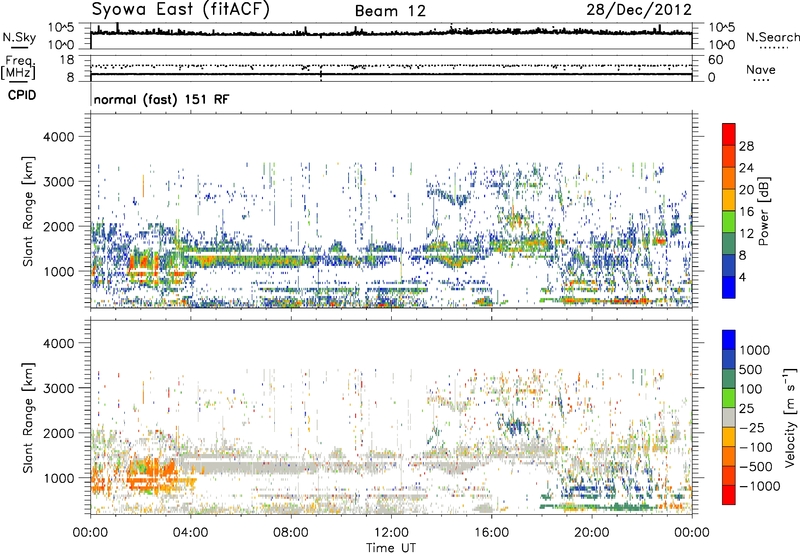This screenshot has height=554, width=800.
Task: Select the 'Beam 12' label
Action: coord(390,11)
